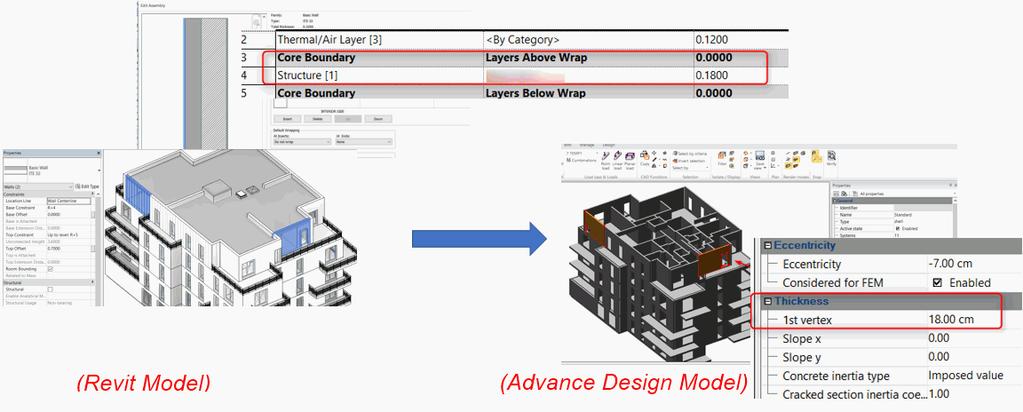The width and height of the screenshot is (1023, 412).
Task: Click the Invert selection command
Action: 689,161
